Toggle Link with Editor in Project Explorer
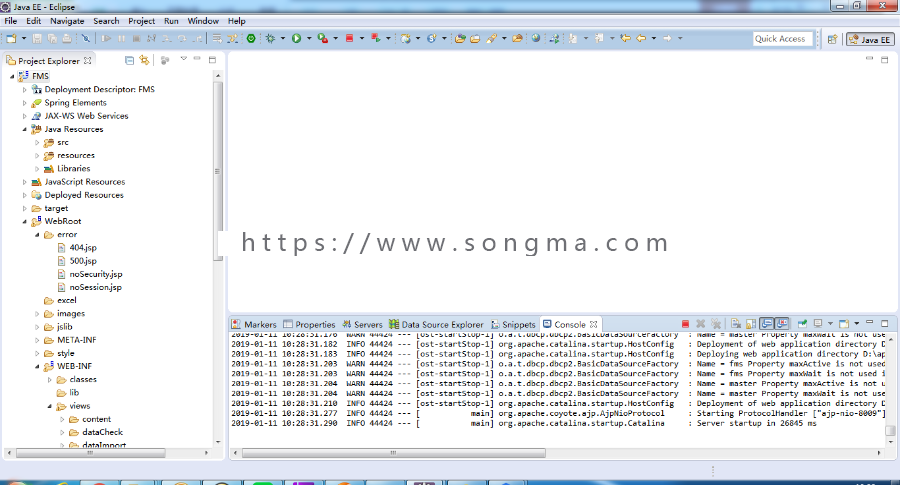Viewport: 900px width, 485px height. tap(144, 60)
